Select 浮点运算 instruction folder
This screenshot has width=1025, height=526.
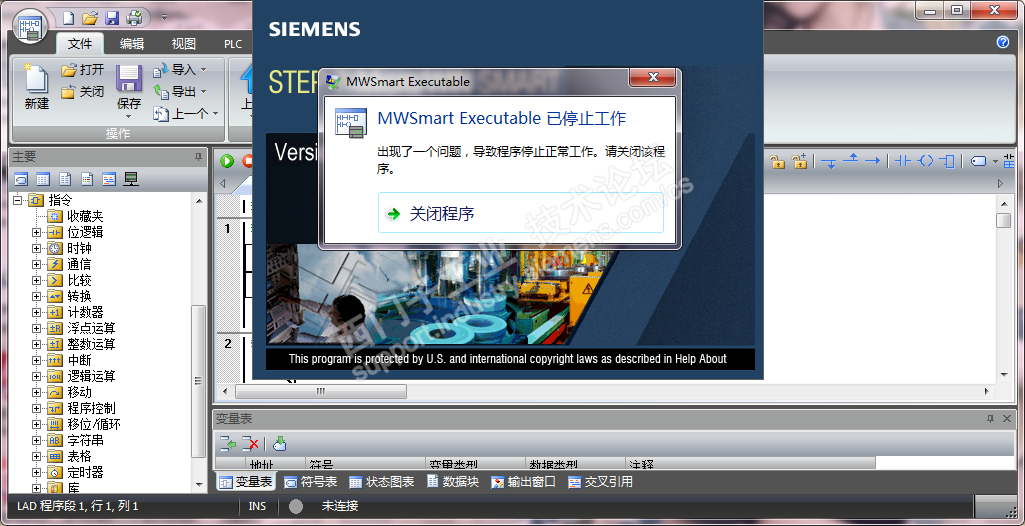coord(92,328)
